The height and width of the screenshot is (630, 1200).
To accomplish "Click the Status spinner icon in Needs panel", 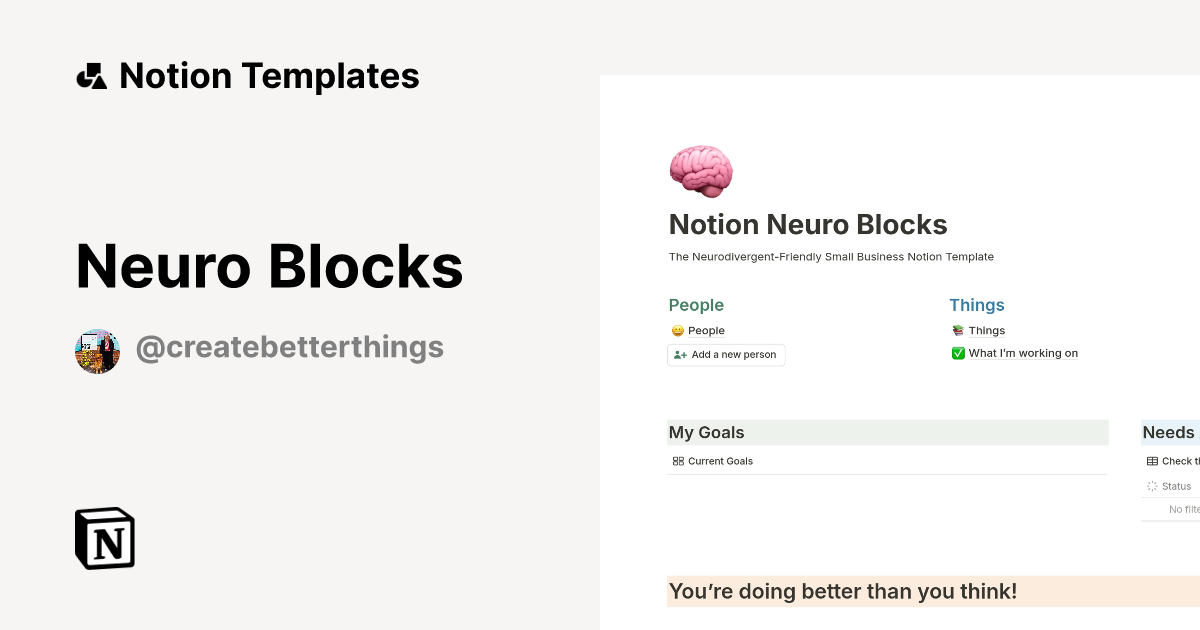I will point(1152,486).
